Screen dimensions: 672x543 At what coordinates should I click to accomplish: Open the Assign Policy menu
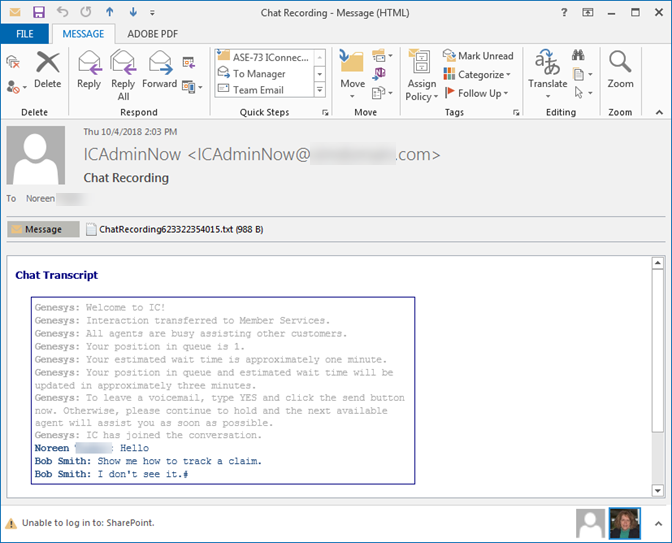421,75
